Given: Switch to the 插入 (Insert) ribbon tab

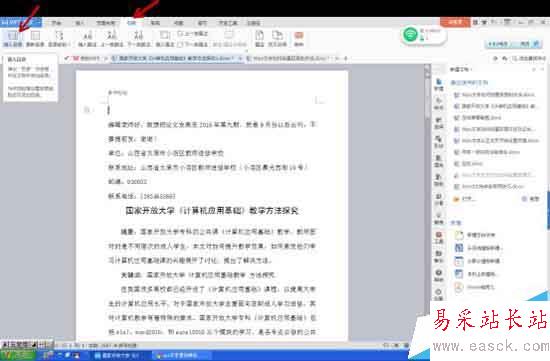Looking at the screenshot, I should click(80, 23).
